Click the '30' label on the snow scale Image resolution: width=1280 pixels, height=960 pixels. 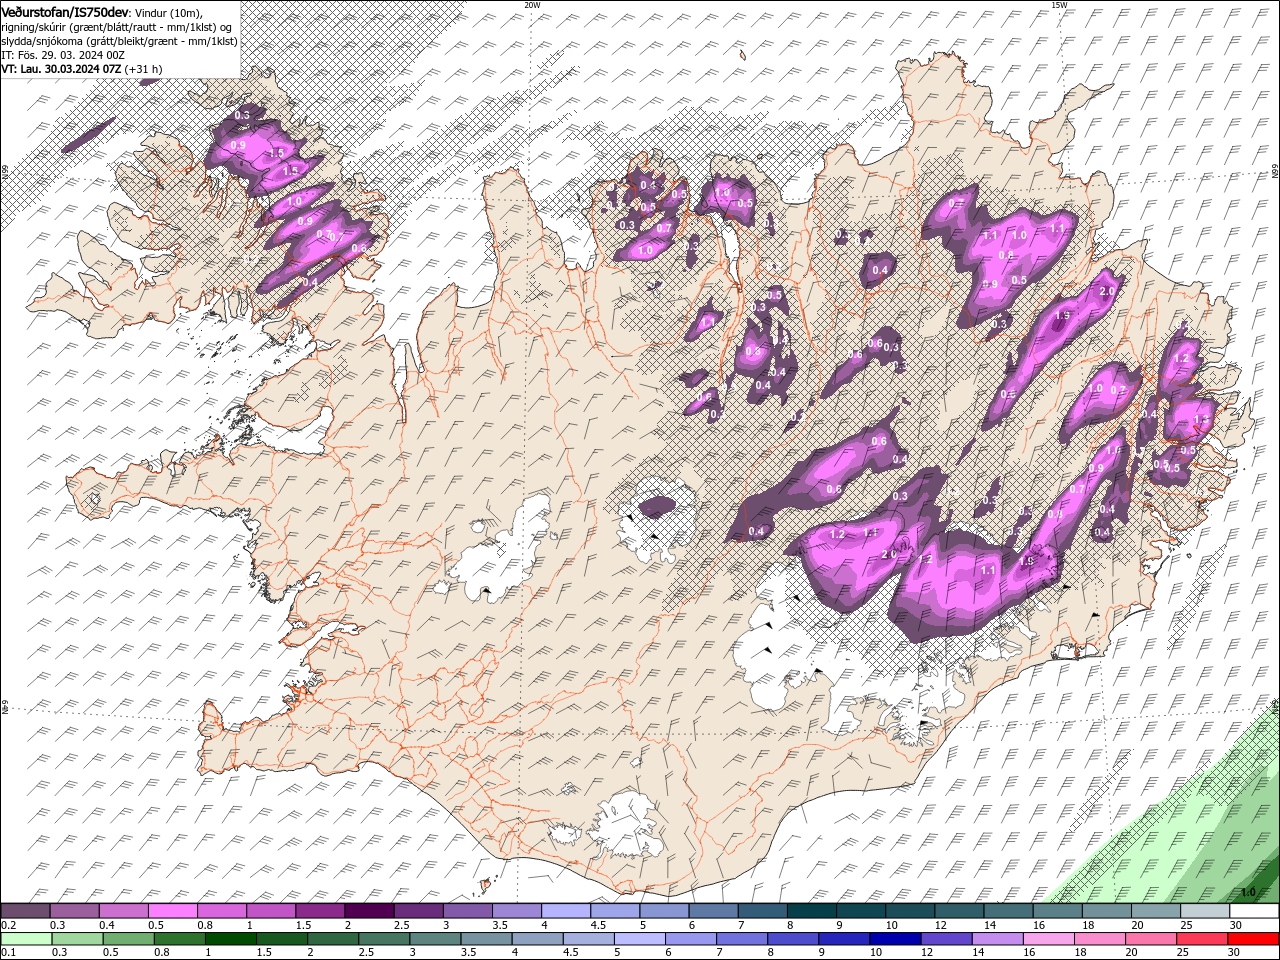1236,925
